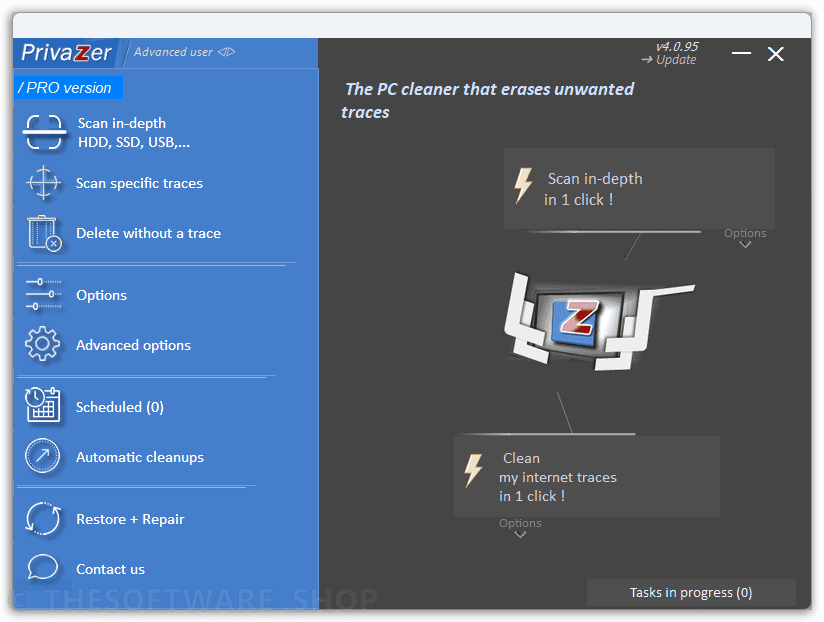Open the Options menu entry in sidebar

pyautogui.click(x=101, y=295)
